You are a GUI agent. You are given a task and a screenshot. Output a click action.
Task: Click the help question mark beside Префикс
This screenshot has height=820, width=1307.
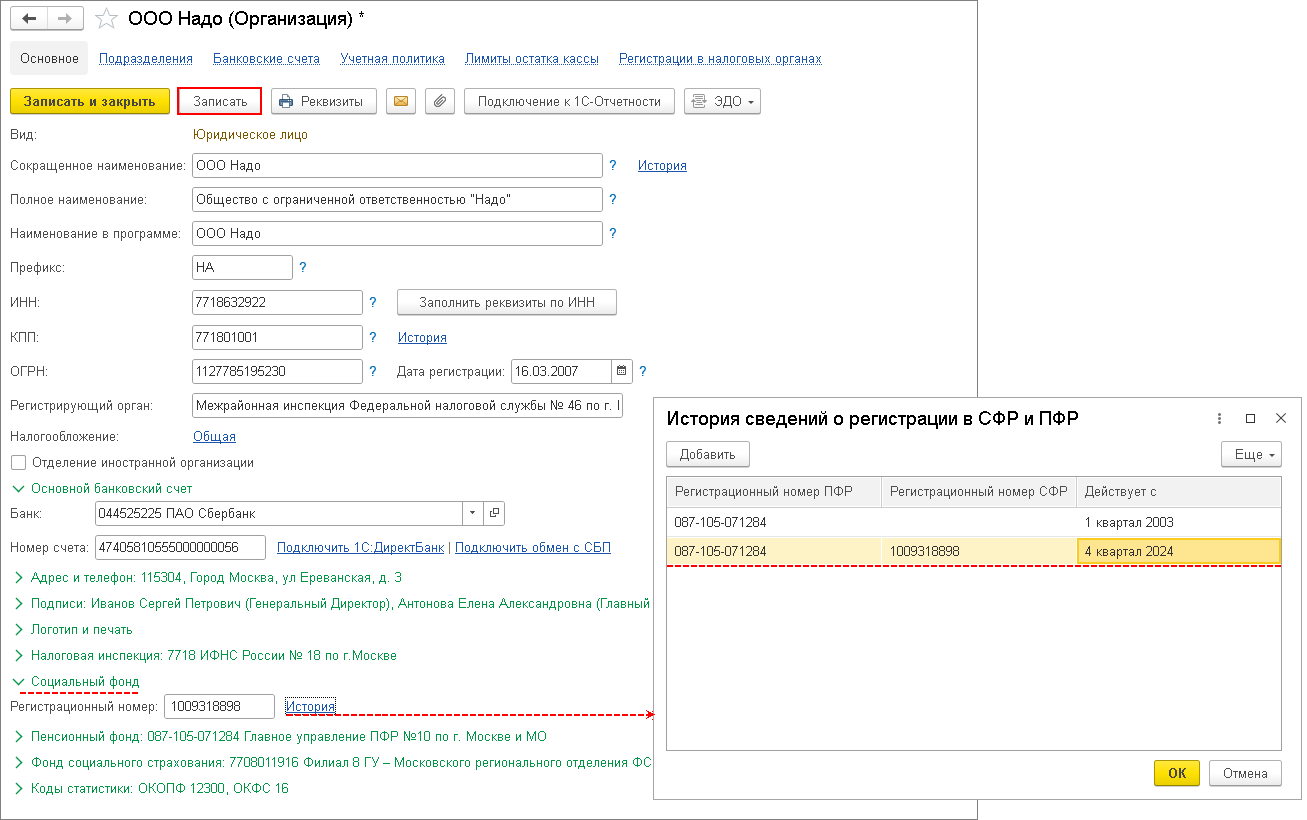pos(303,267)
